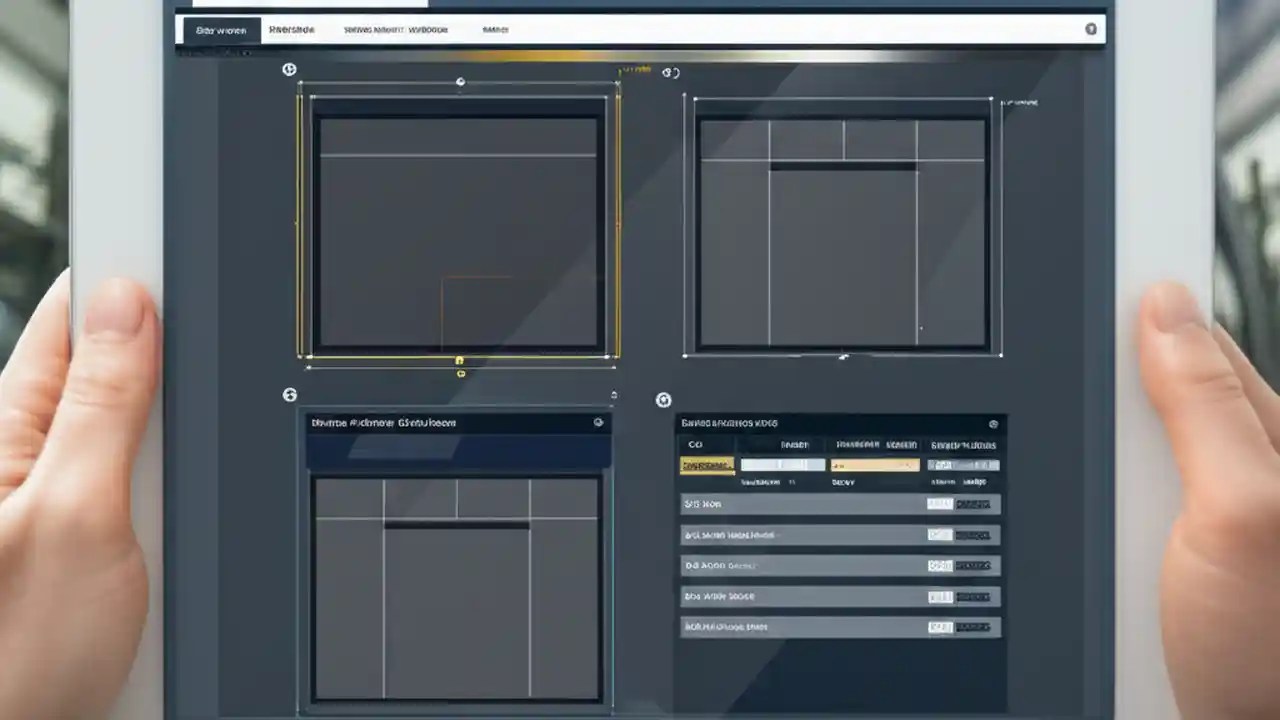1280x720 pixels.
Task: Toggle the switch on the first table row
Action: pyautogui.click(x=940, y=504)
